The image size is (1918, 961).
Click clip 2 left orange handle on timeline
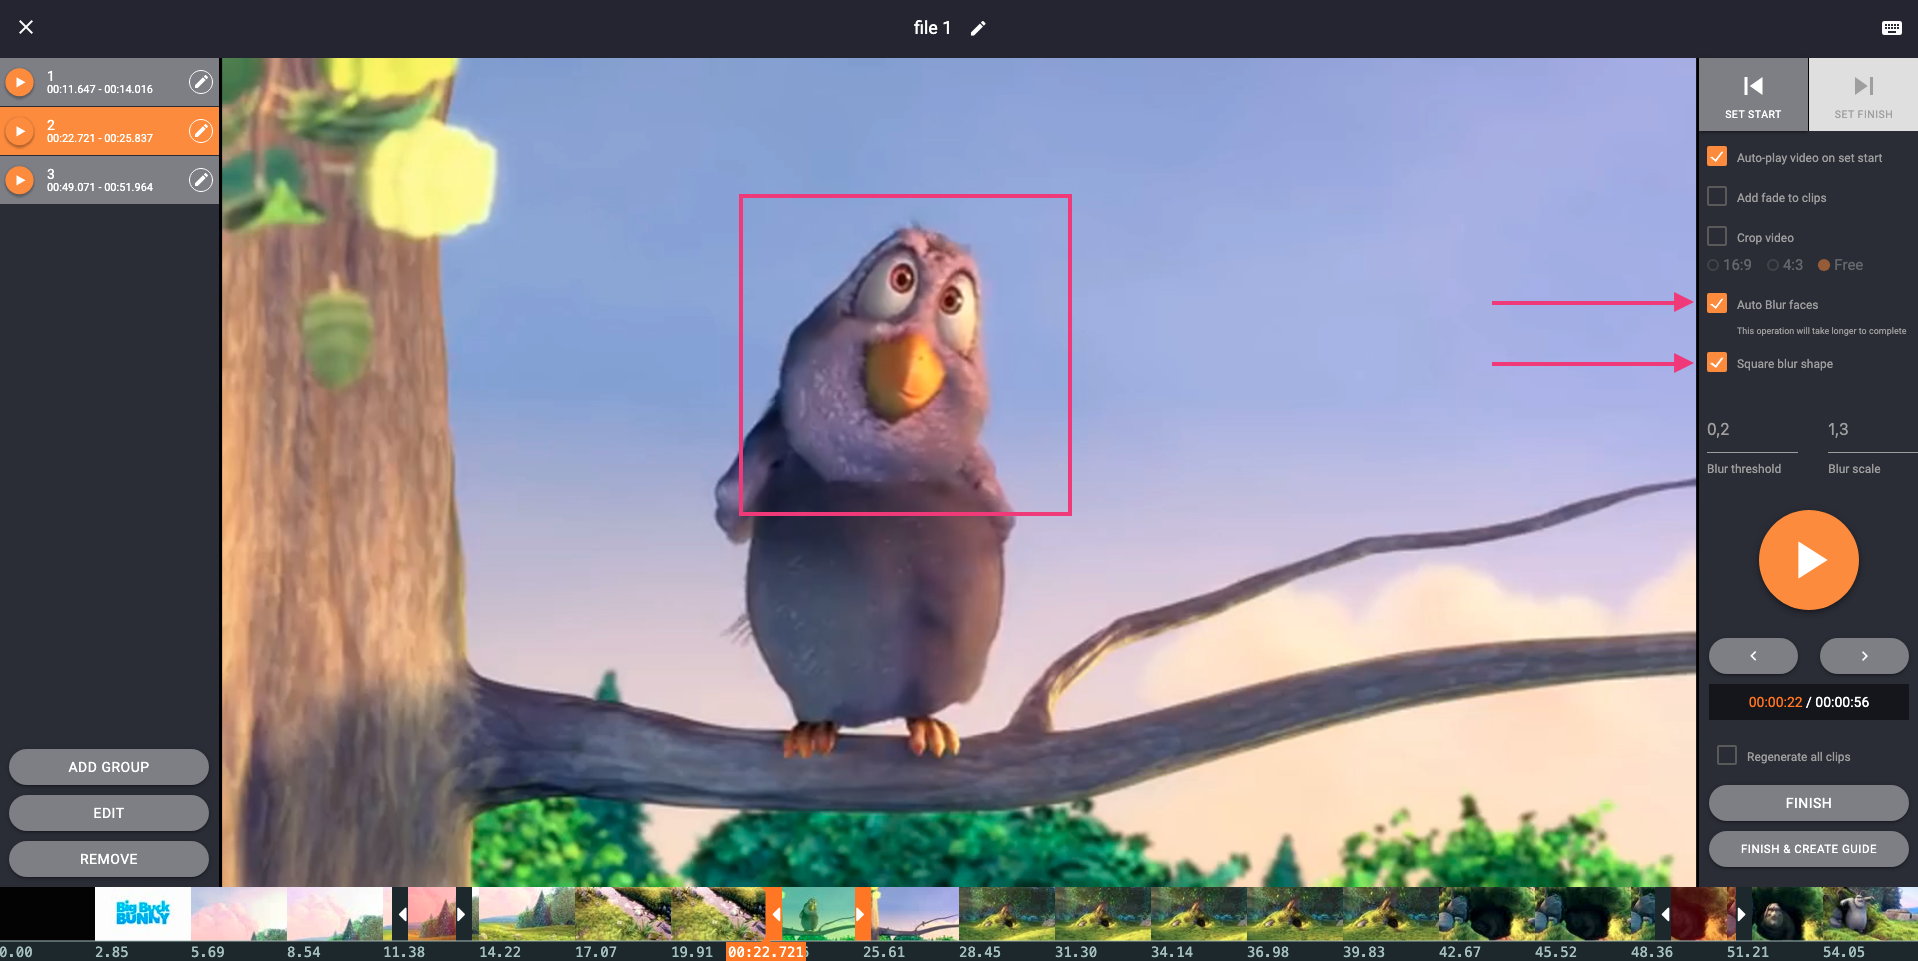[x=774, y=914]
